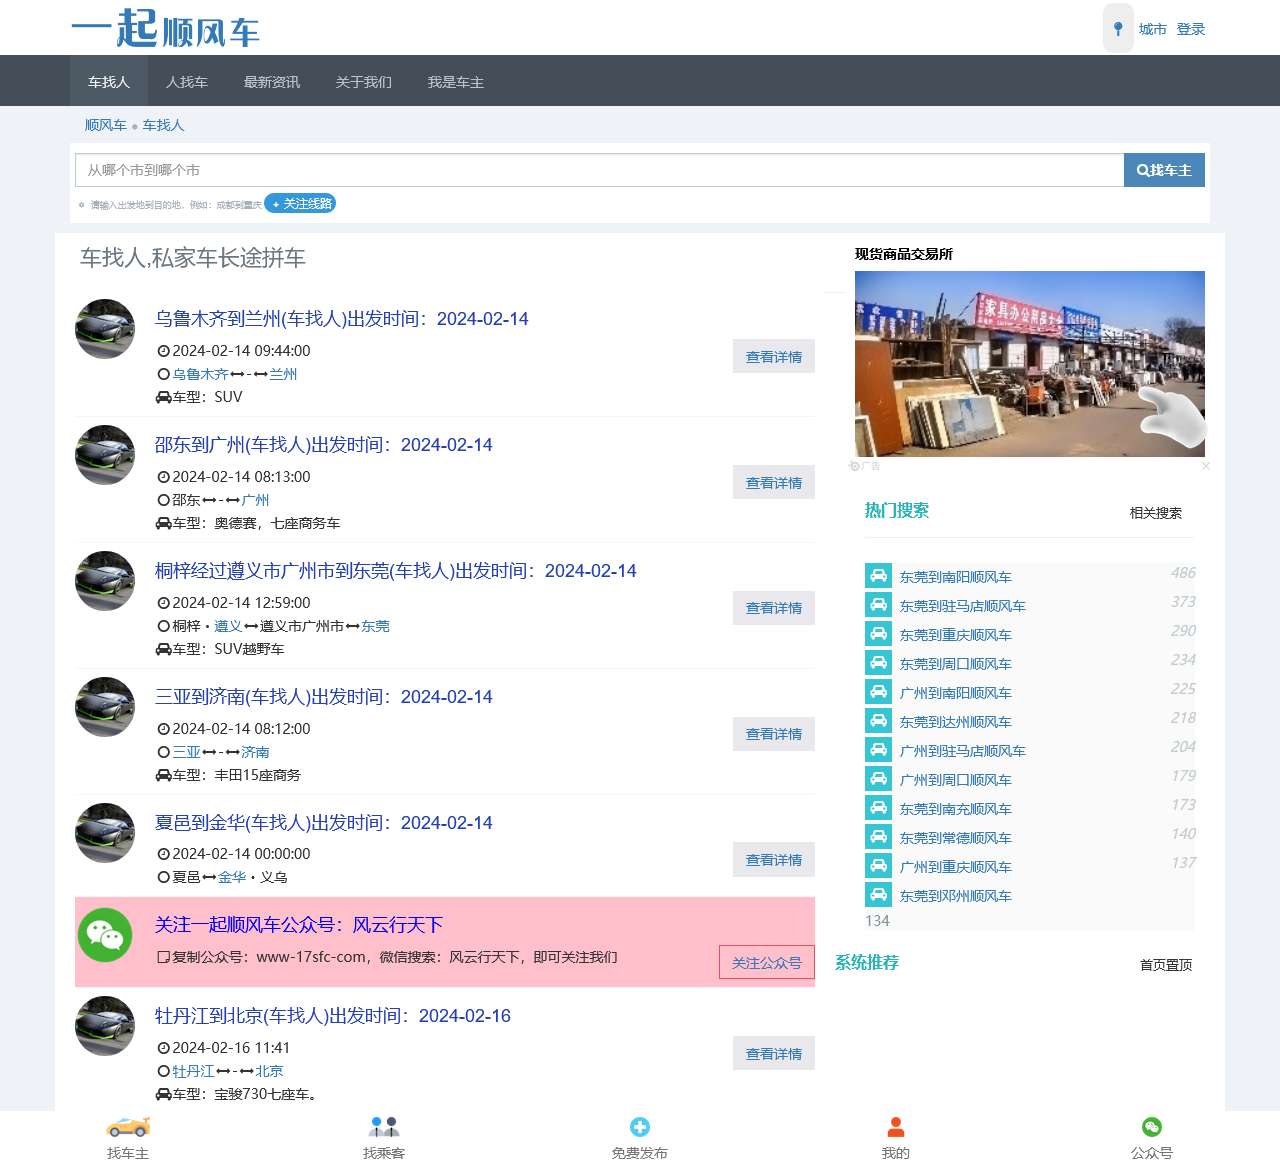Click the car icon beside 广州到重庆顺风车

coord(878,866)
